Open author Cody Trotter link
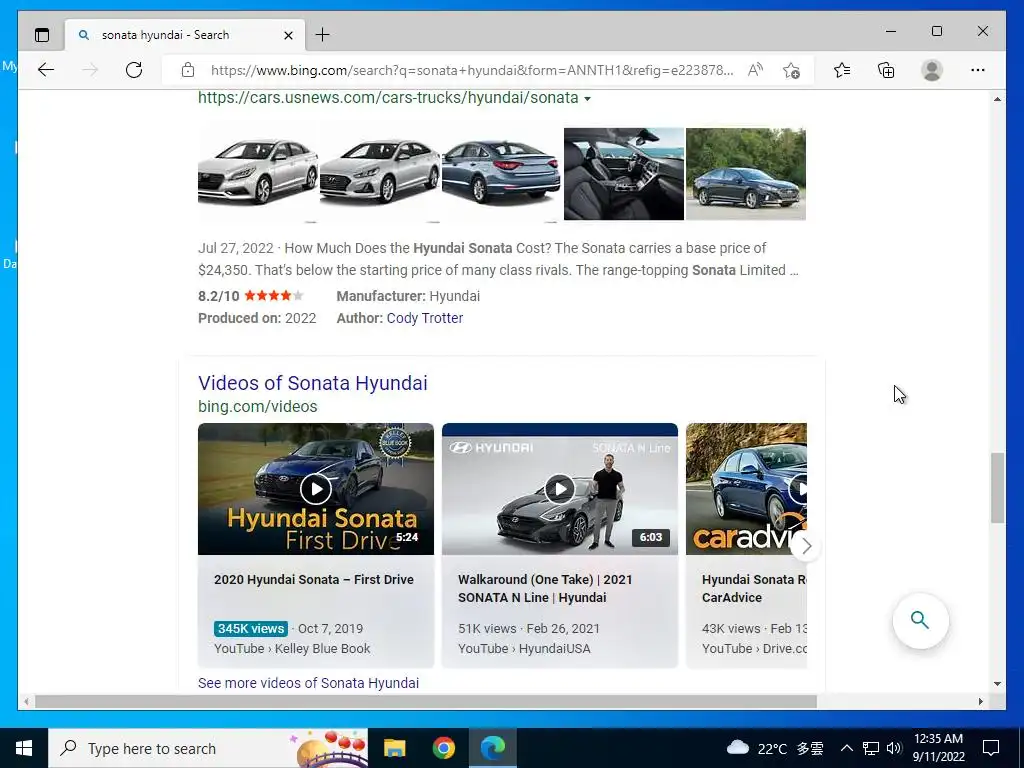This screenshot has width=1024, height=768. [424, 318]
